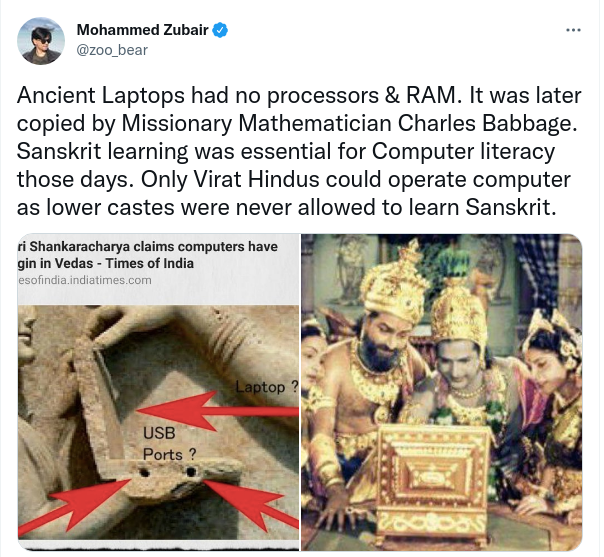Click the 'Laptop ?' label in image
The image size is (604, 557).
pos(267,387)
